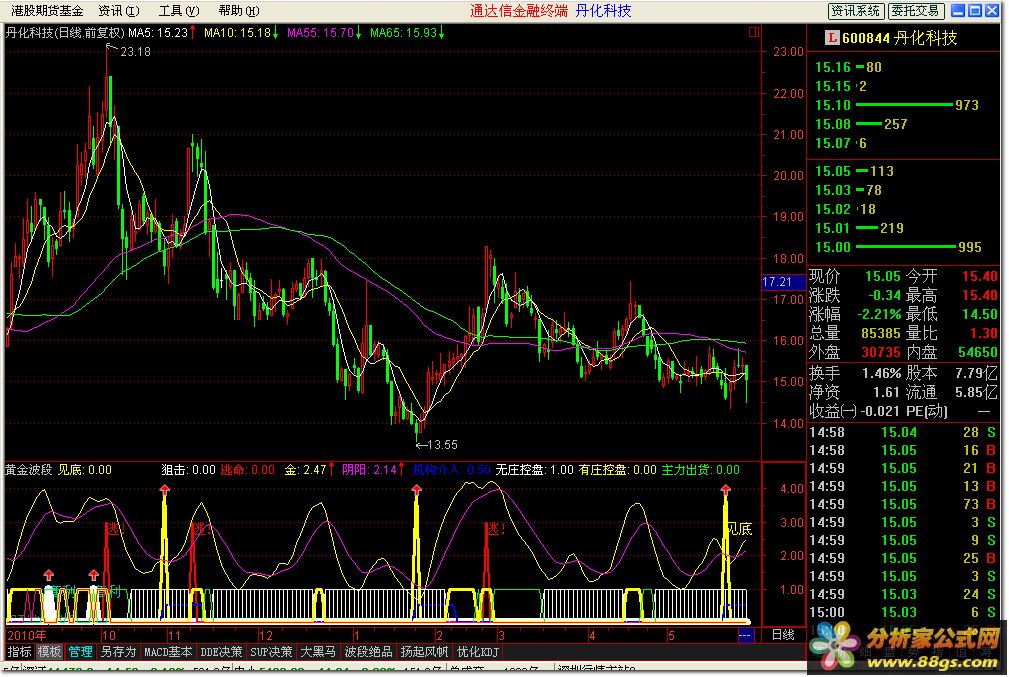Switch to DDE决策 template
This screenshot has height=677, width=1009.
pyautogui.click(x=221, y=652)
